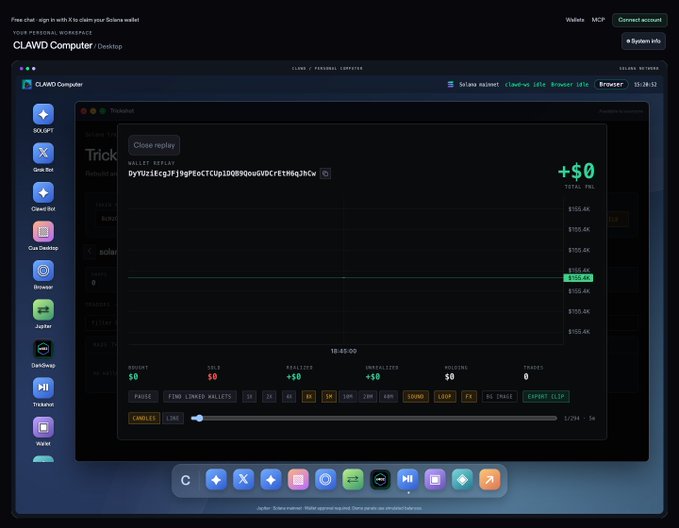Click the 'Browser idle' status
This screenshot has height=528, width=679.
tap(570, 84)
